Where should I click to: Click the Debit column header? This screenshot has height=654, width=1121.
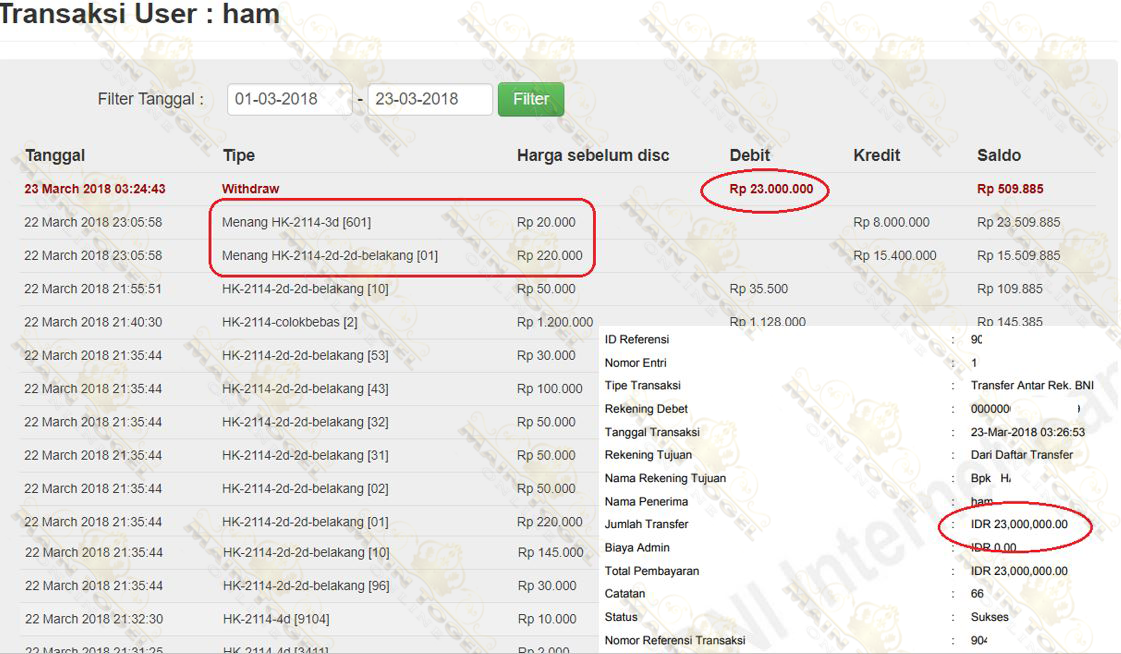pyautogui.click(x=750, y=155)
